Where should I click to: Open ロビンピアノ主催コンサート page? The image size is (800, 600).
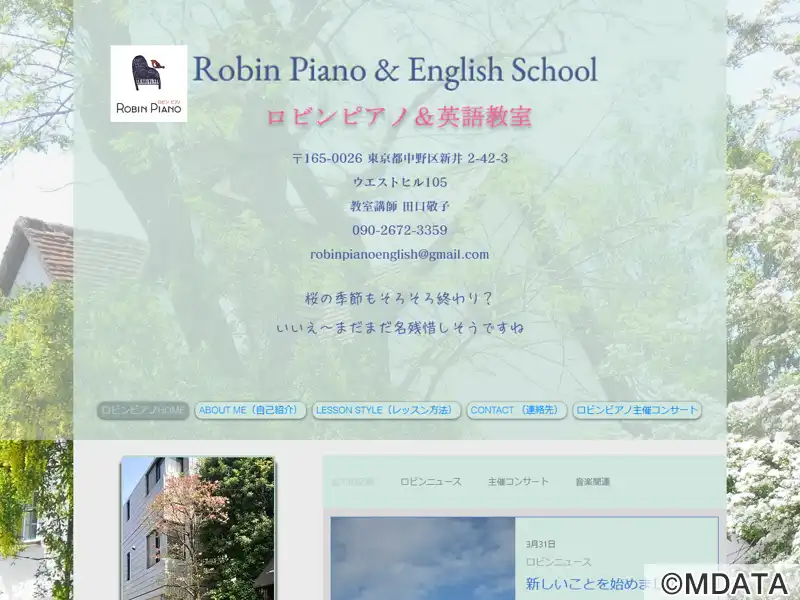point(637,410)
